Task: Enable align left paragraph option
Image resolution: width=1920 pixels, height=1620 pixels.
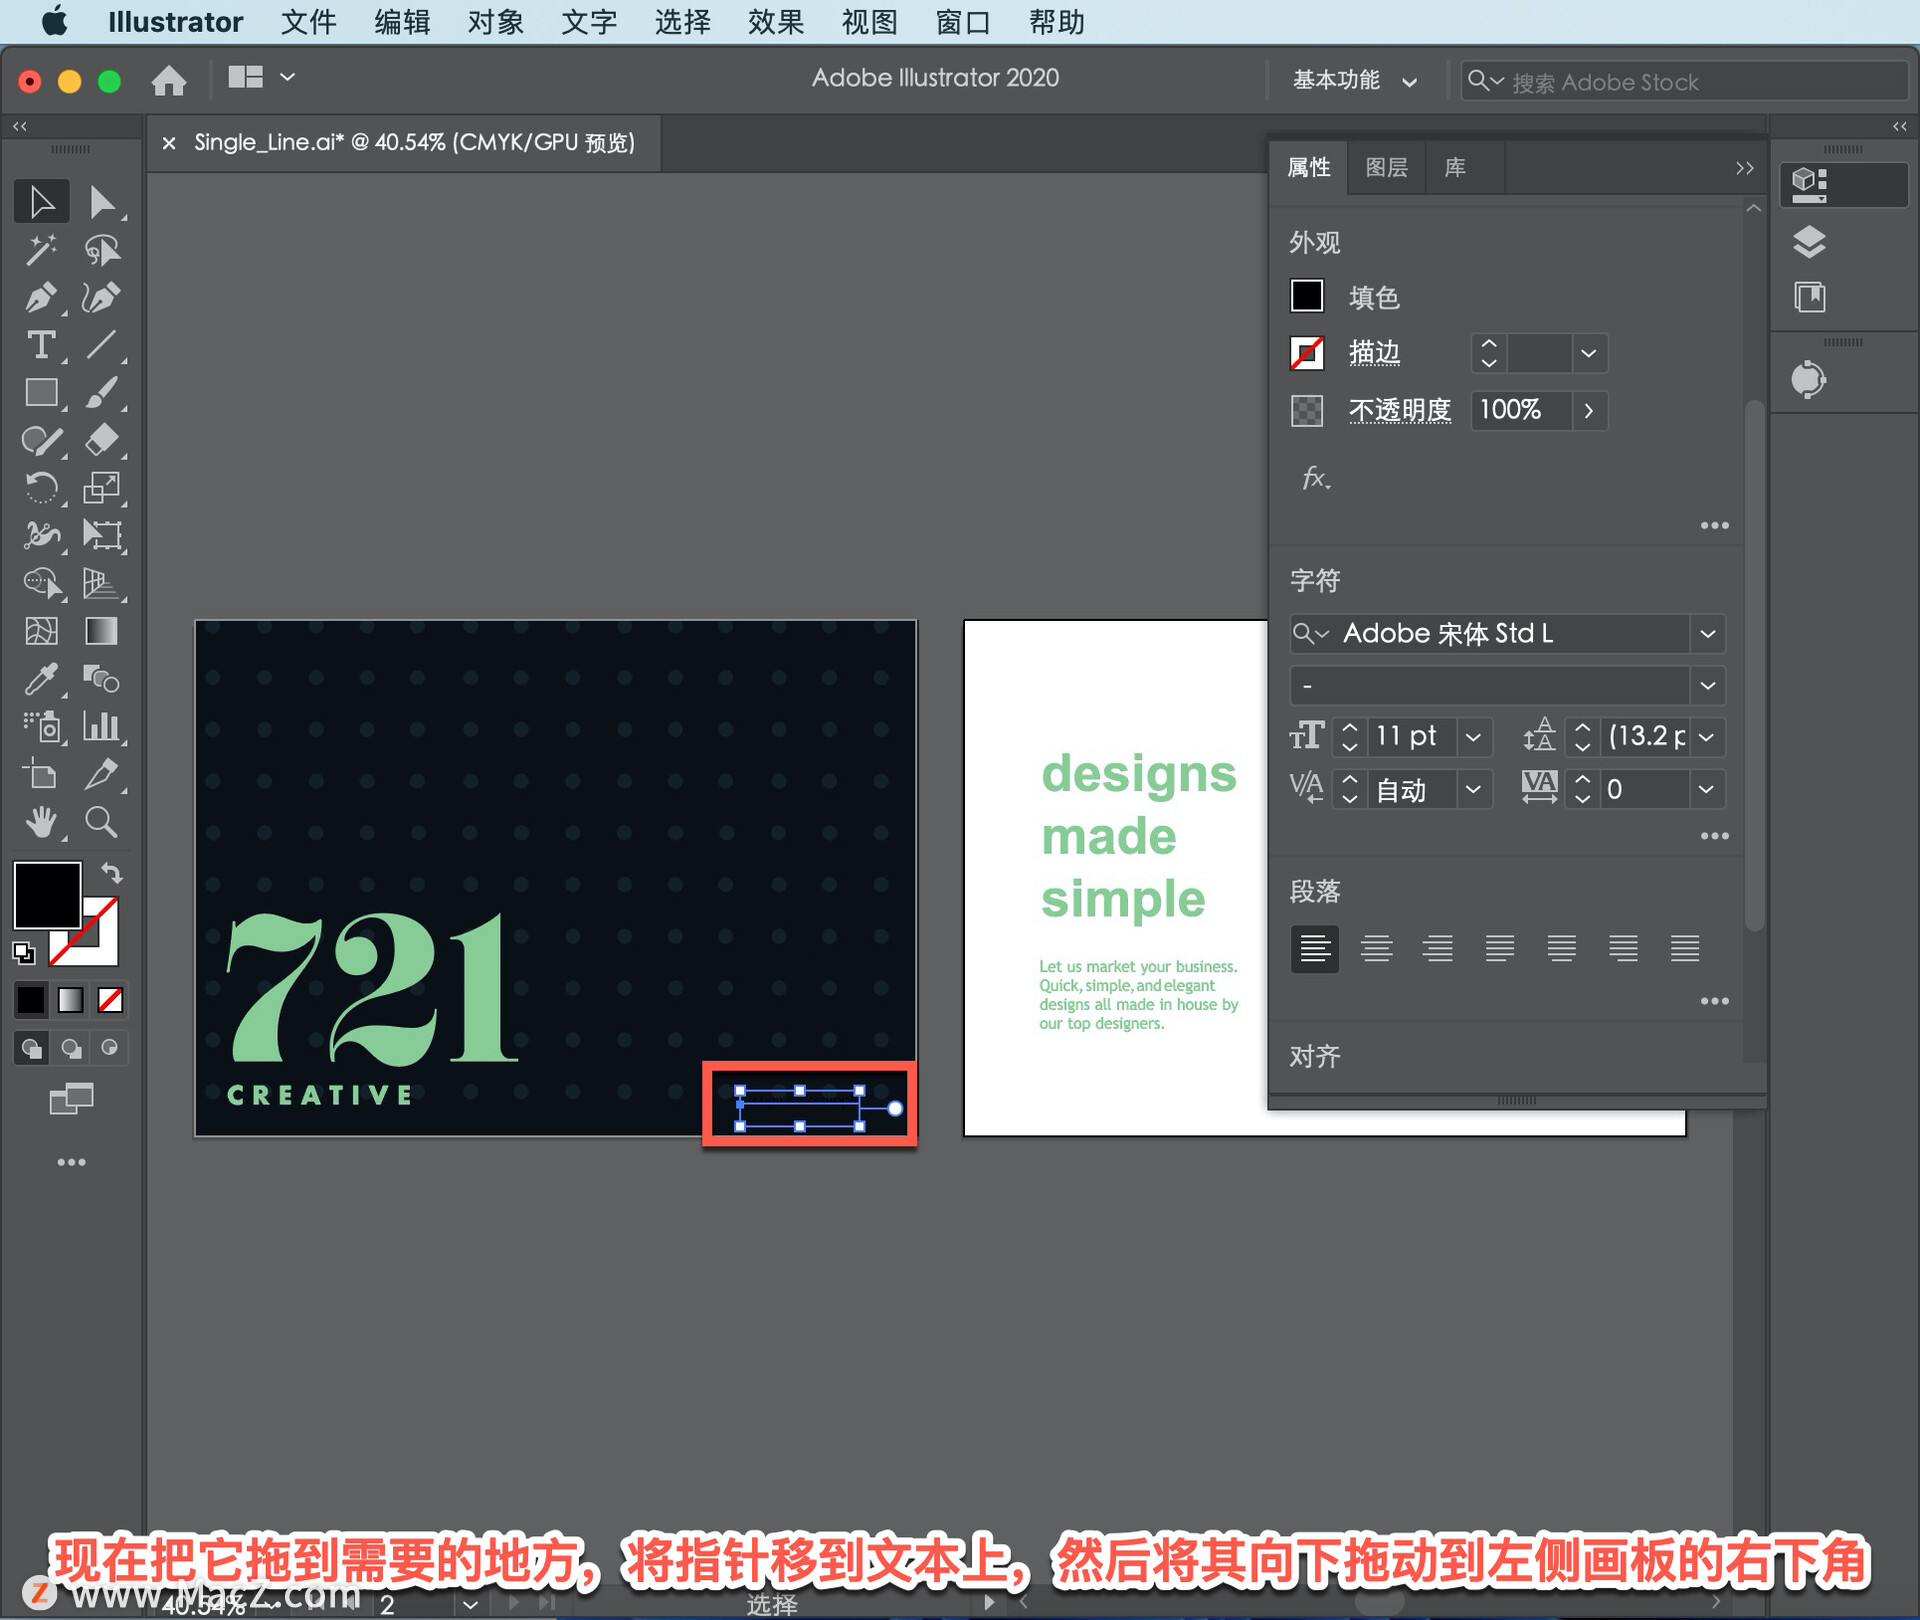Action: (1314, 948)
